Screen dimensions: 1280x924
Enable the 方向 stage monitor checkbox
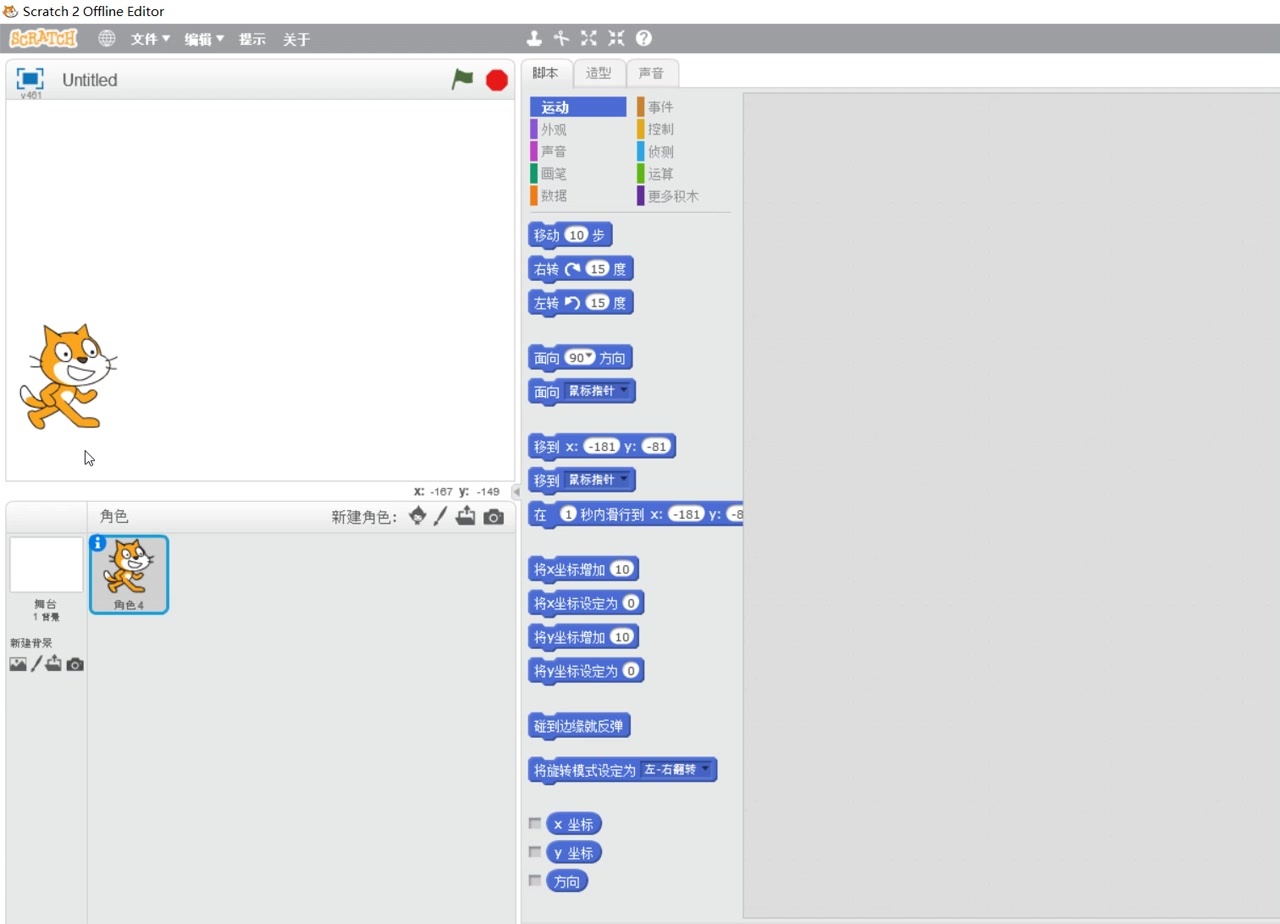[x=535, y=881]
